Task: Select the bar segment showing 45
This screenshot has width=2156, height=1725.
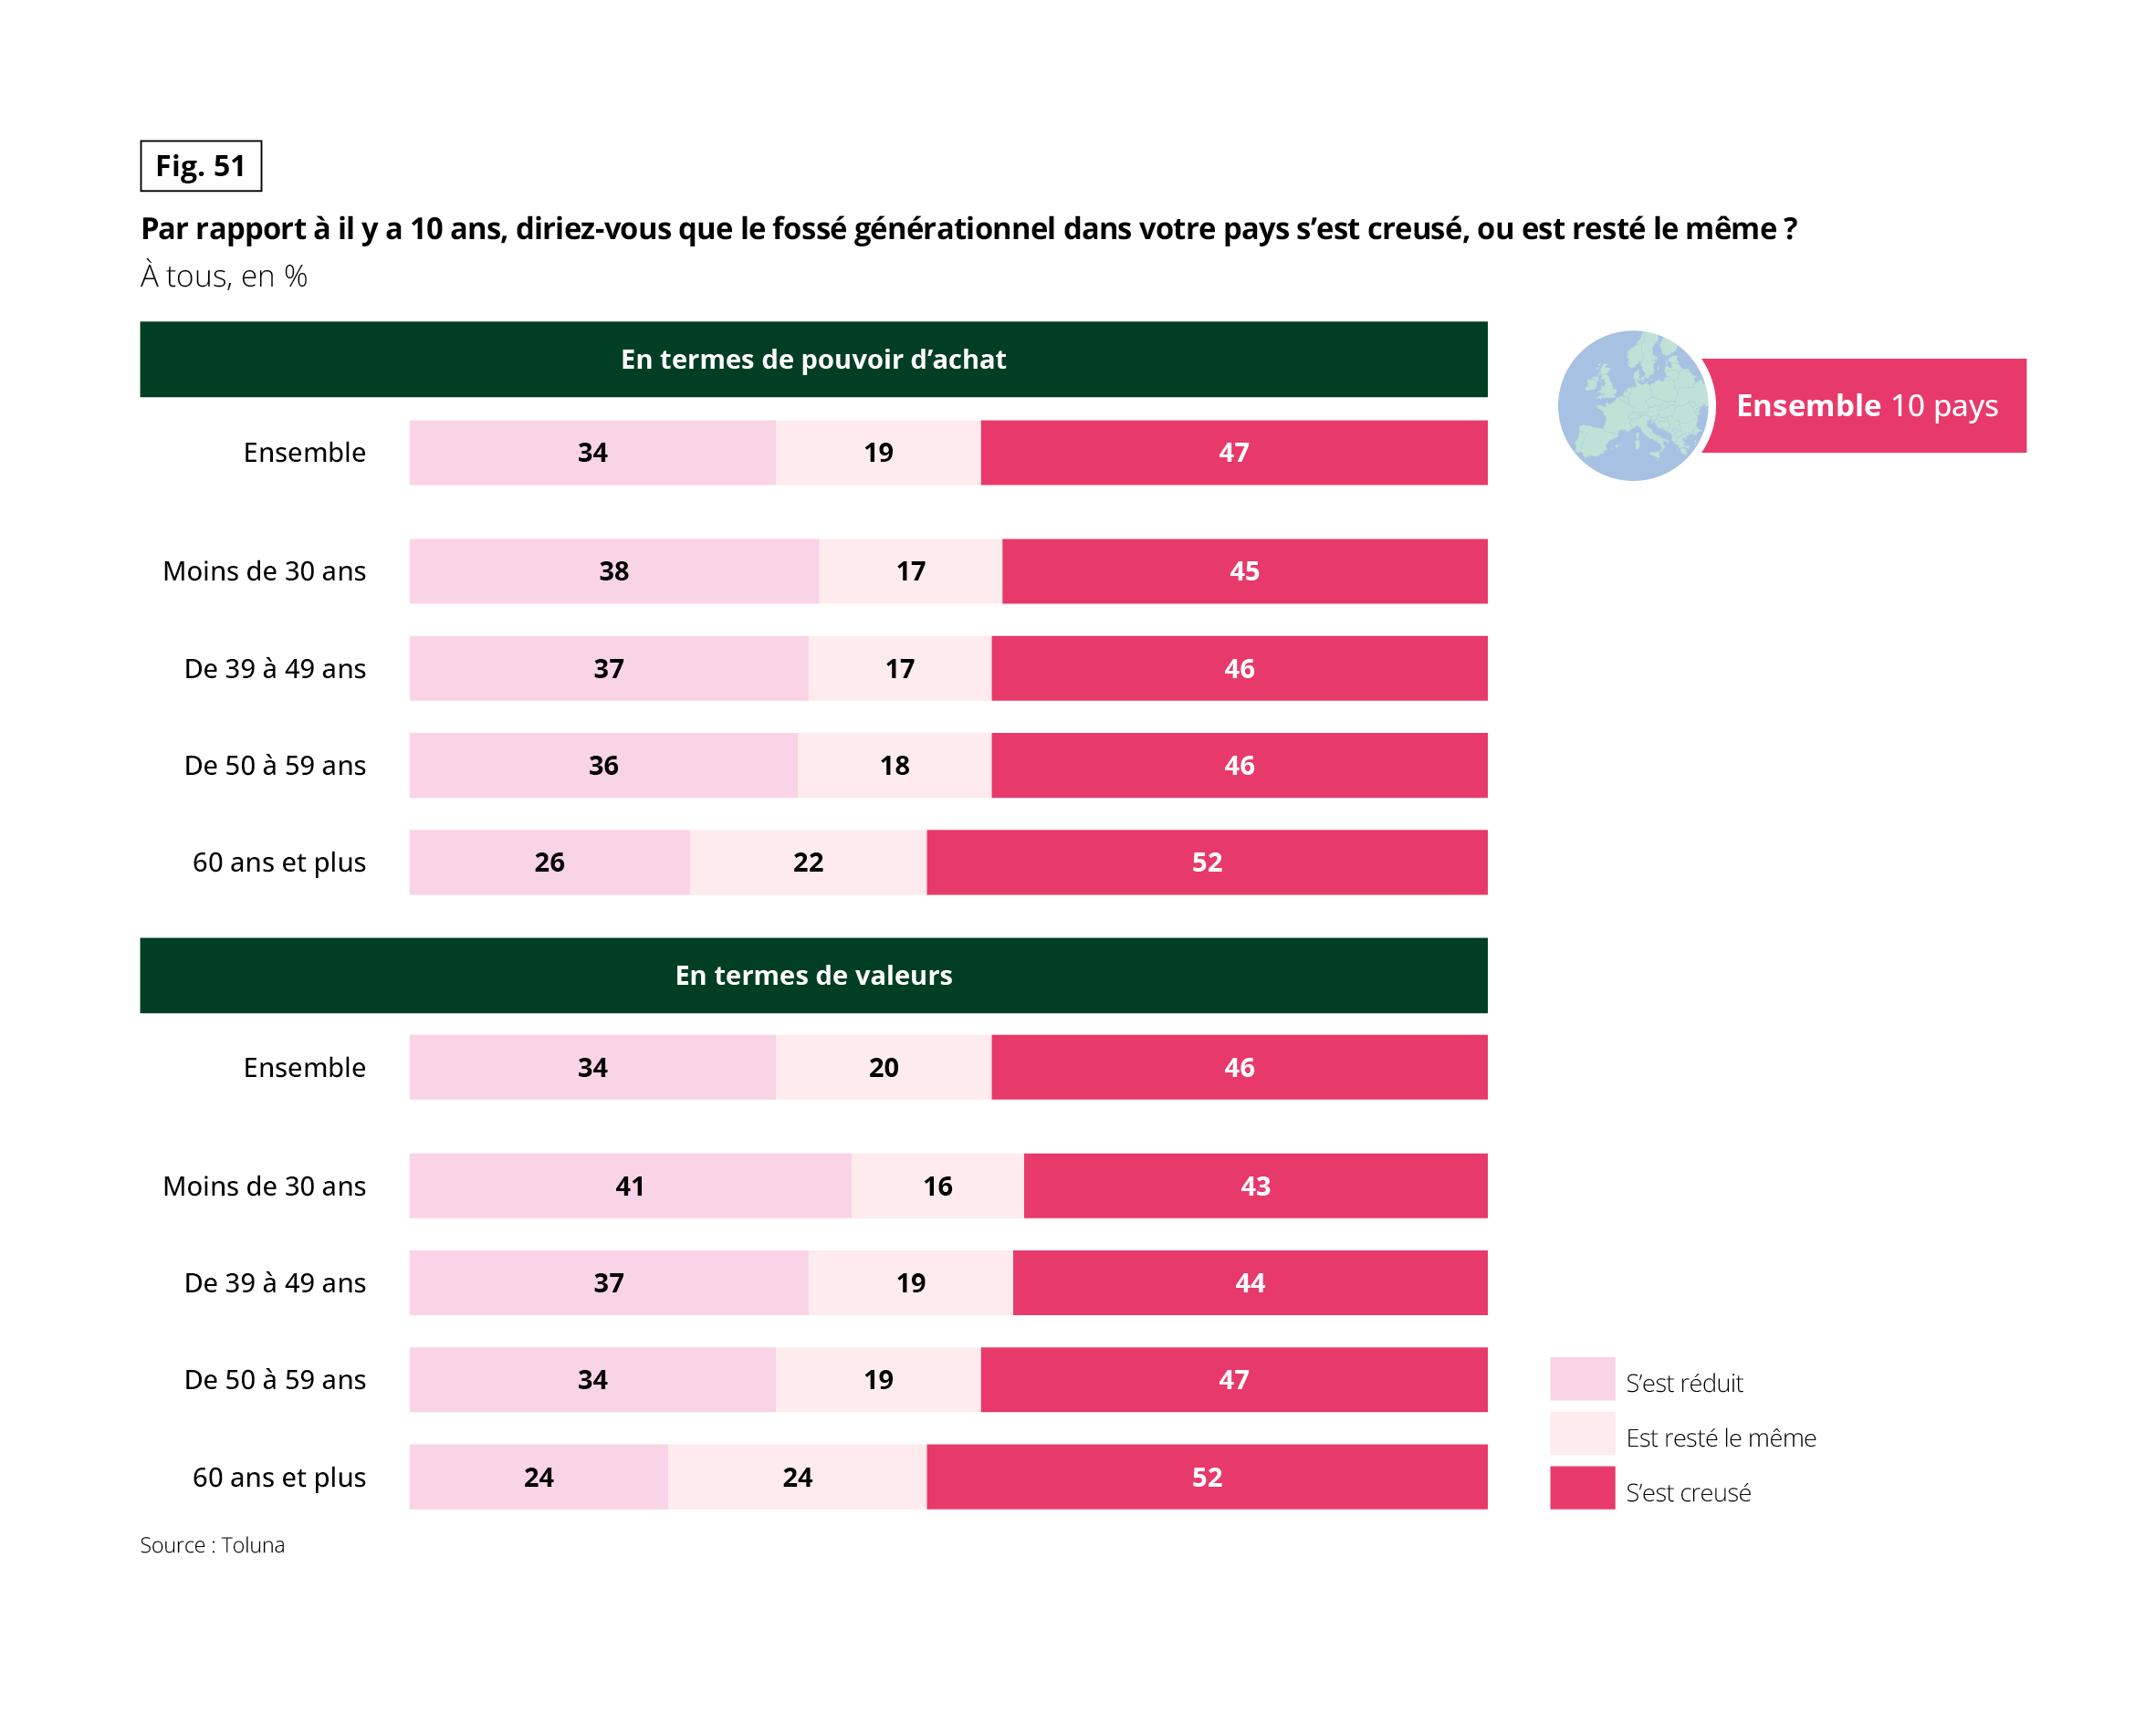Action: [1244, 571]
